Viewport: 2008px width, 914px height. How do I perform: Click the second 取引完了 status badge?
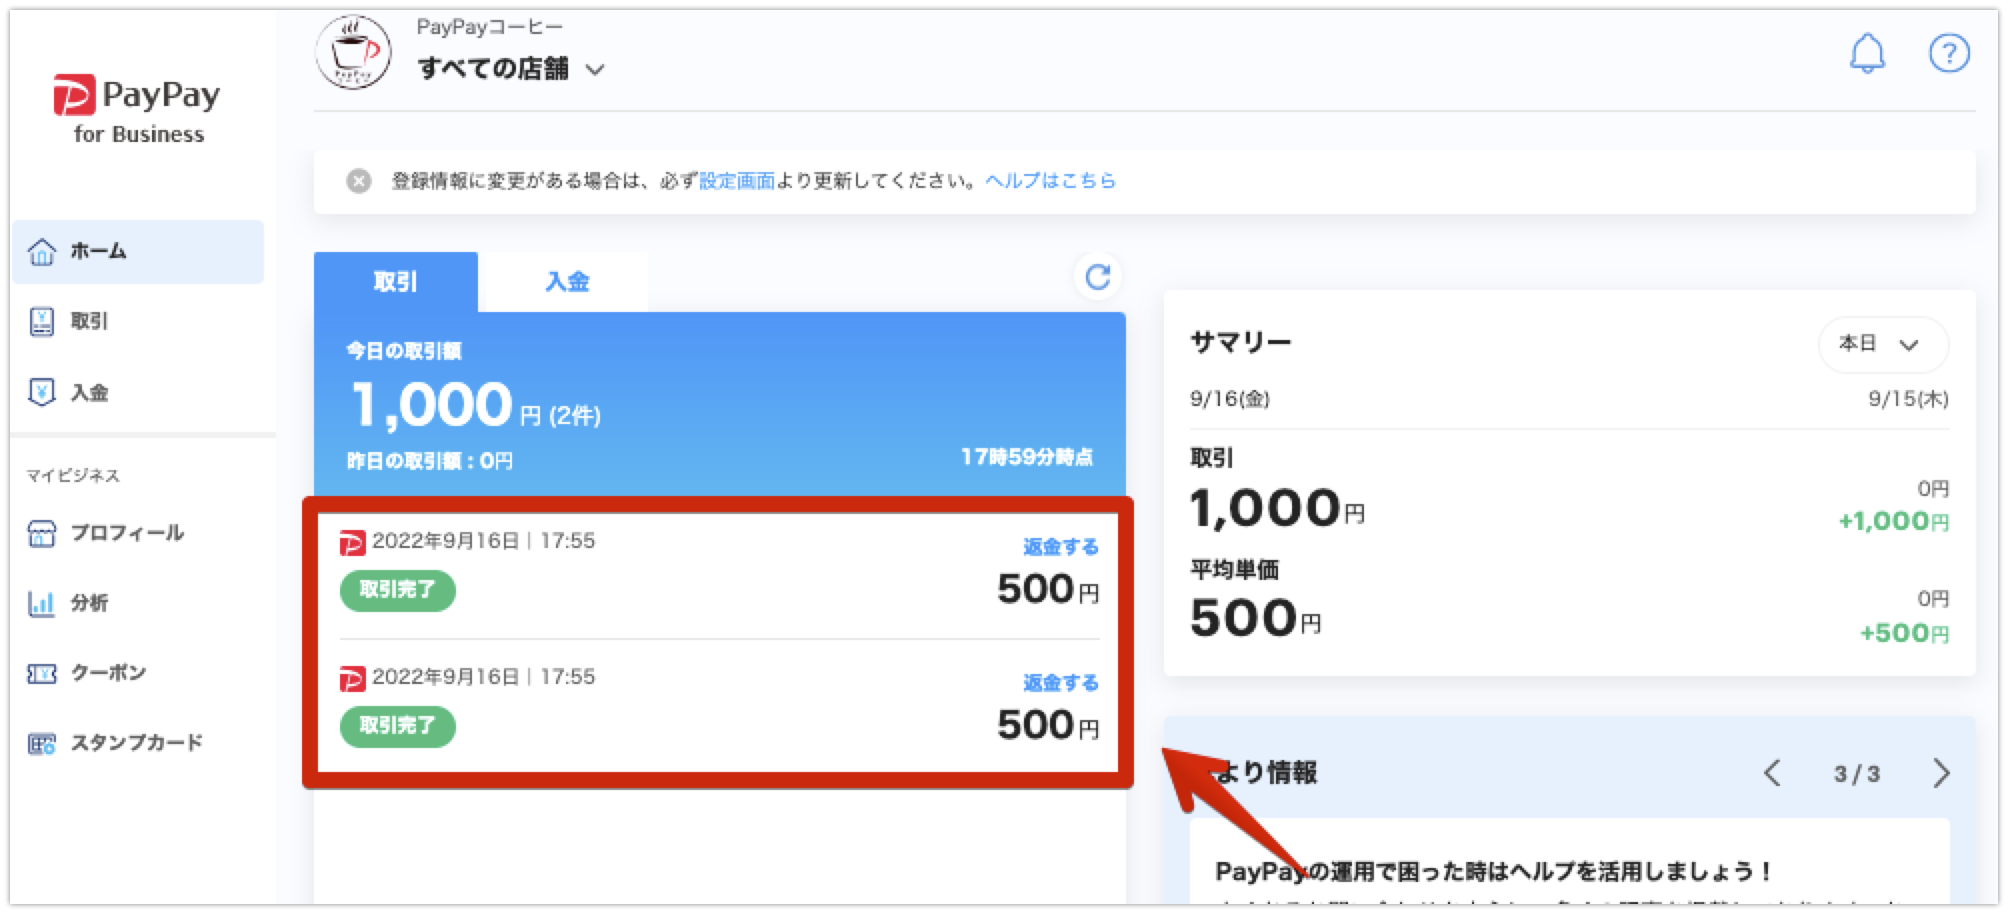click(398, 726)
